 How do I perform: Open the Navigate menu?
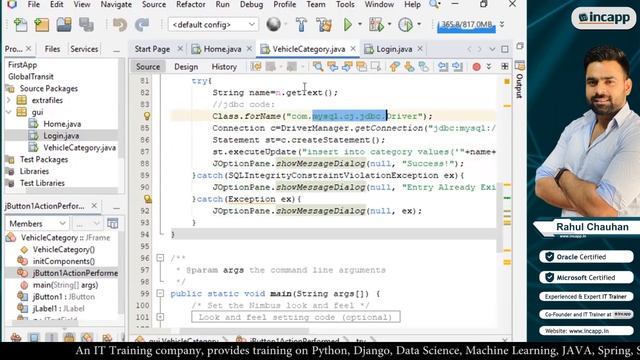click(116, 4)
